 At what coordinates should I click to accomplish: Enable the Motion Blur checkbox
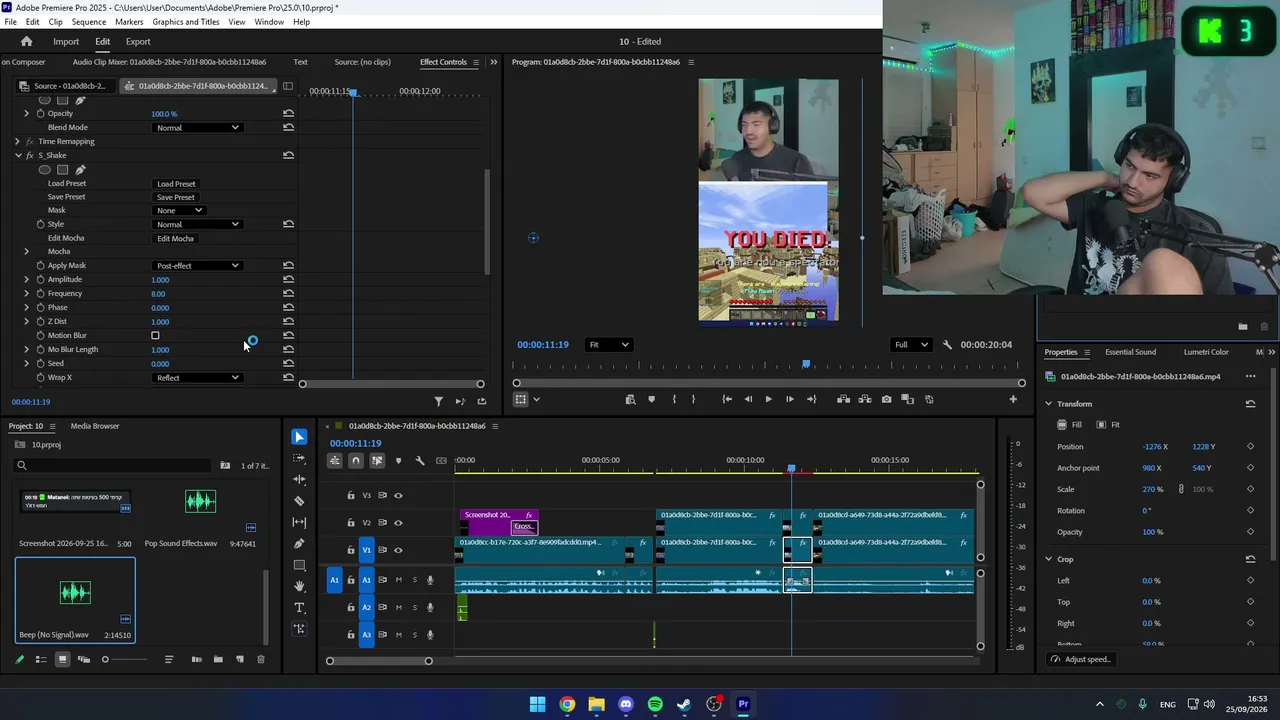pos(155,335)
